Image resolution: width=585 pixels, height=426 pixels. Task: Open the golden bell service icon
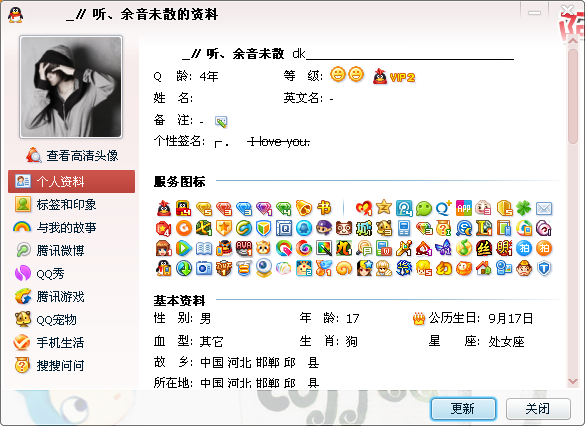[x=304, y=208]
